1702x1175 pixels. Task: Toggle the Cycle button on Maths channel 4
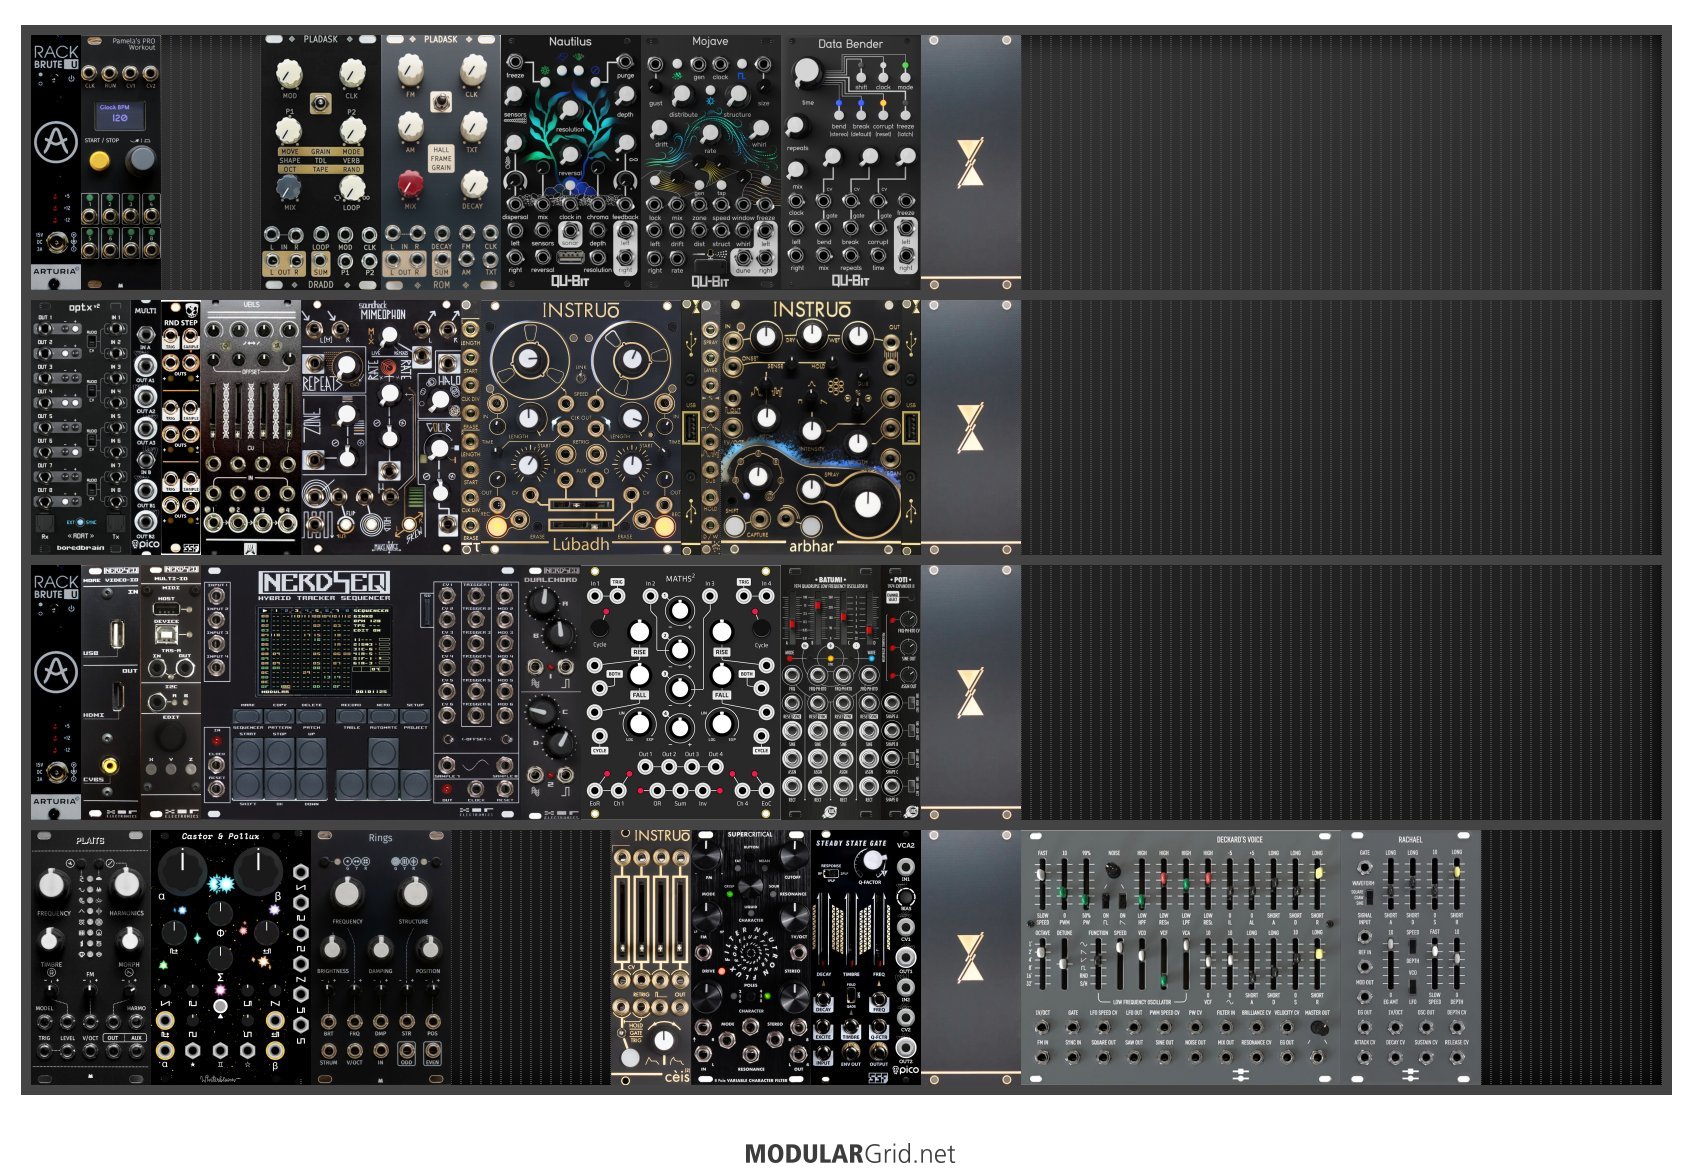click(761, 628)
